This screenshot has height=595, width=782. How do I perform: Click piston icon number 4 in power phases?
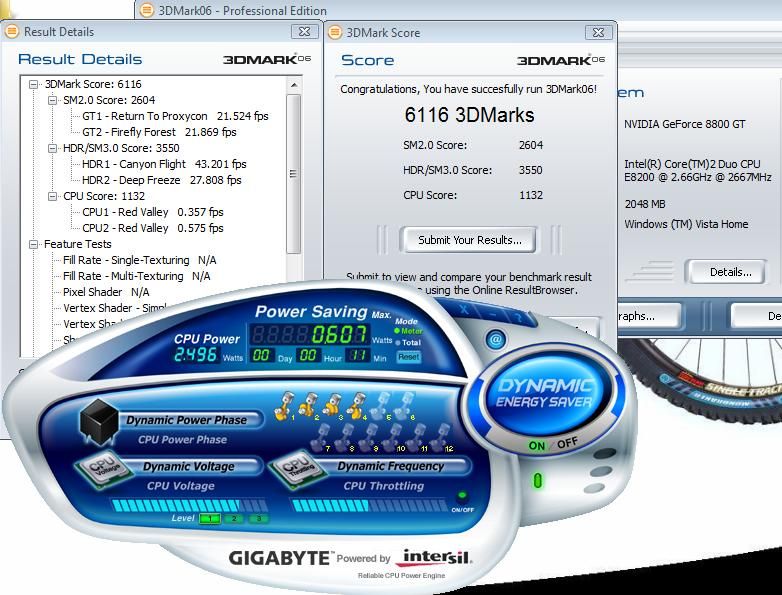pyautogui.click(x=357, y=404)
